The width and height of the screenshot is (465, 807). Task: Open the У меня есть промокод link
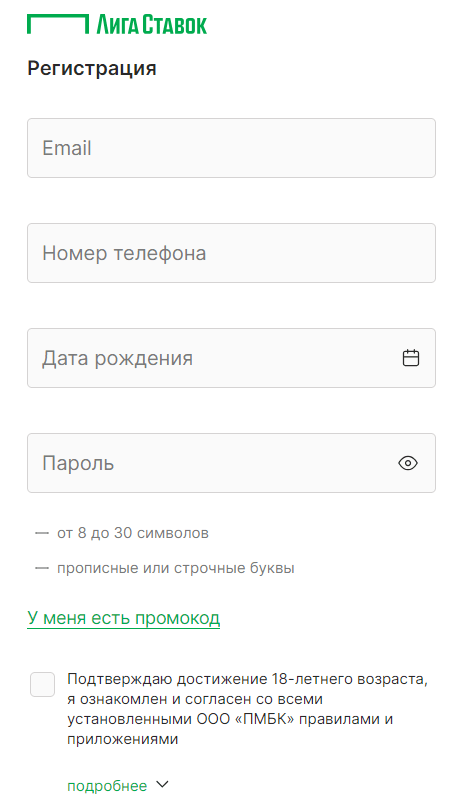pyautogui.click(x=124, y=618)
